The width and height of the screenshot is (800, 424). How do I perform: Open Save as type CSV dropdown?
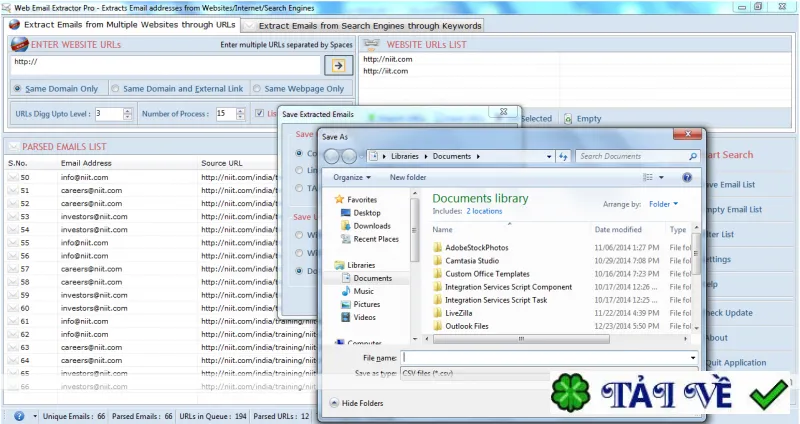coord(549,373)
